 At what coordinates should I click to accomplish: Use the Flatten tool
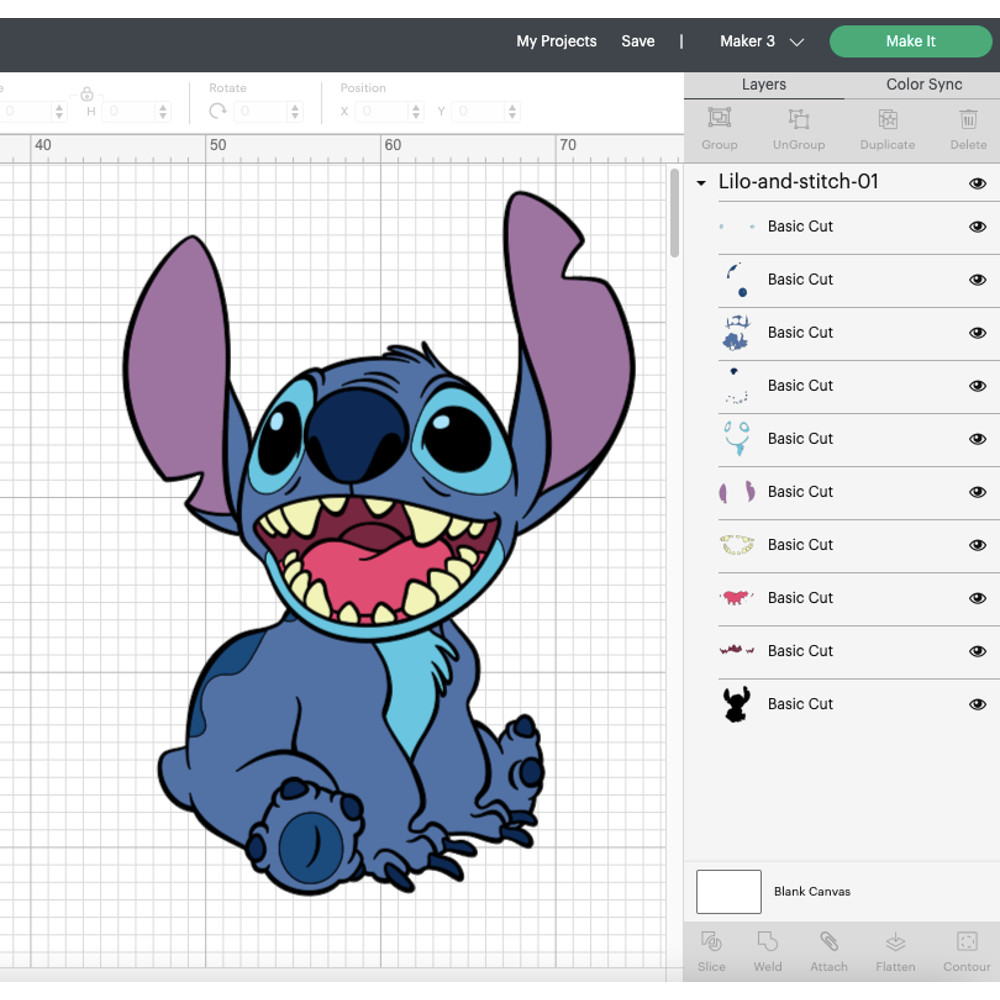coord(895,950)
